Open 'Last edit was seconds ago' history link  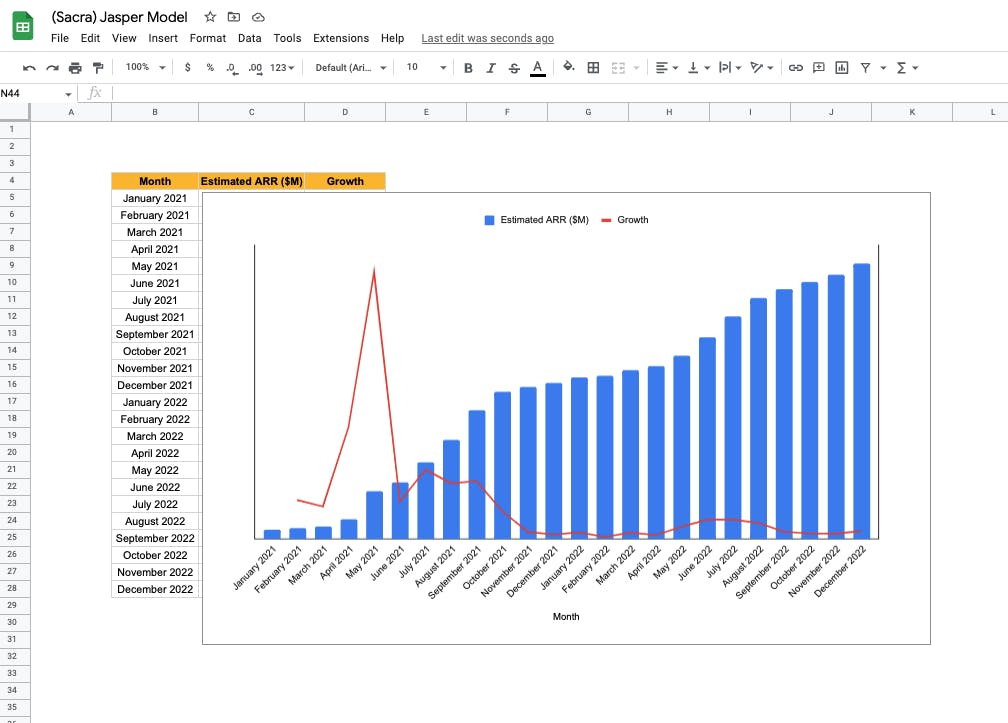pos(487,38)
